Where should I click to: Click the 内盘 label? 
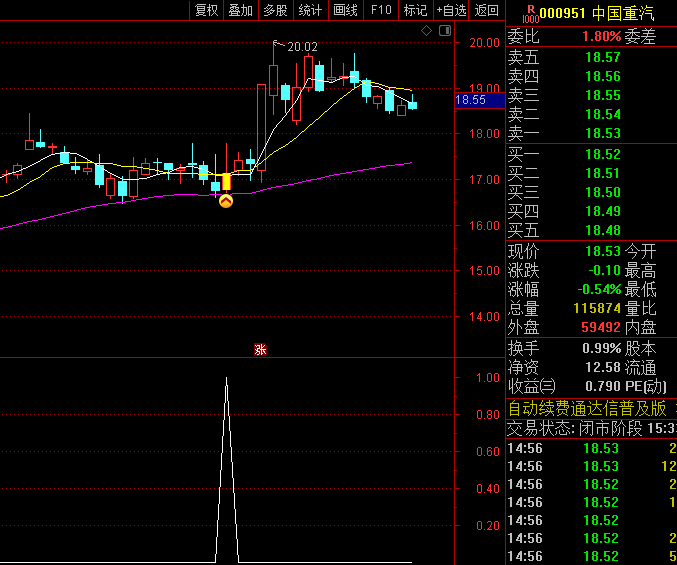point(640,327)
